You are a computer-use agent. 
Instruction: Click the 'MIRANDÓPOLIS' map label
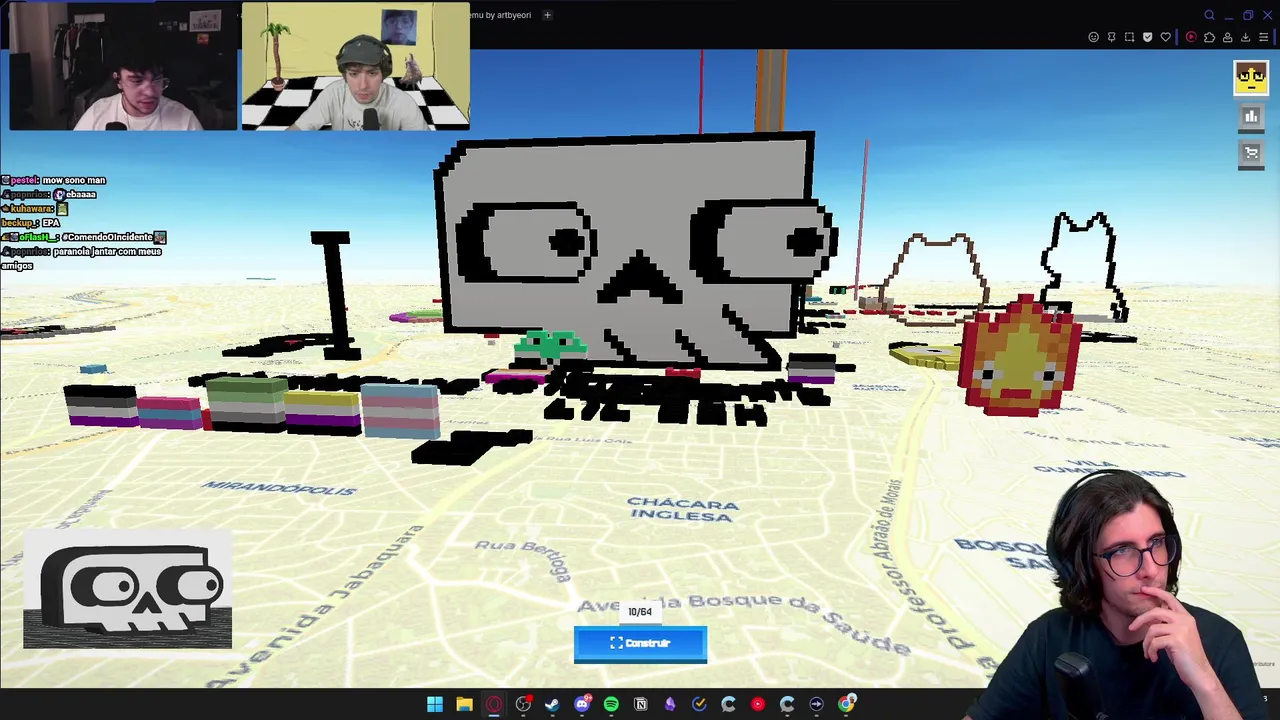tap(279, 489)
